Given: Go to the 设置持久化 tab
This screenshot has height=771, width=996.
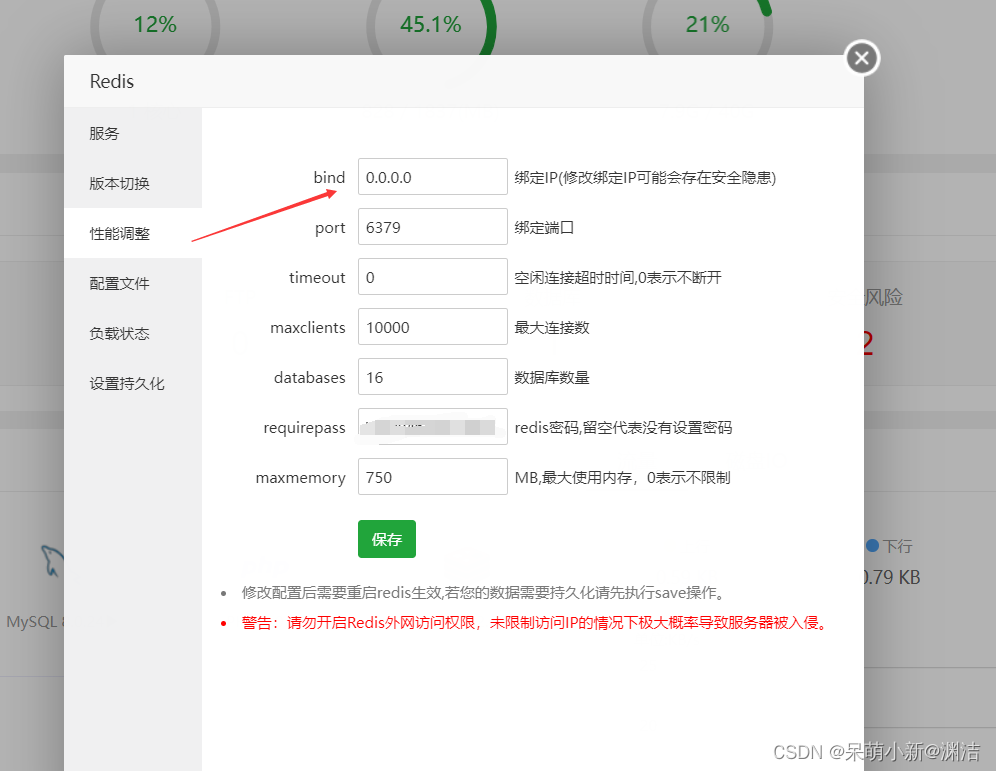Looking at the screenshot, I should pos(133,384).
